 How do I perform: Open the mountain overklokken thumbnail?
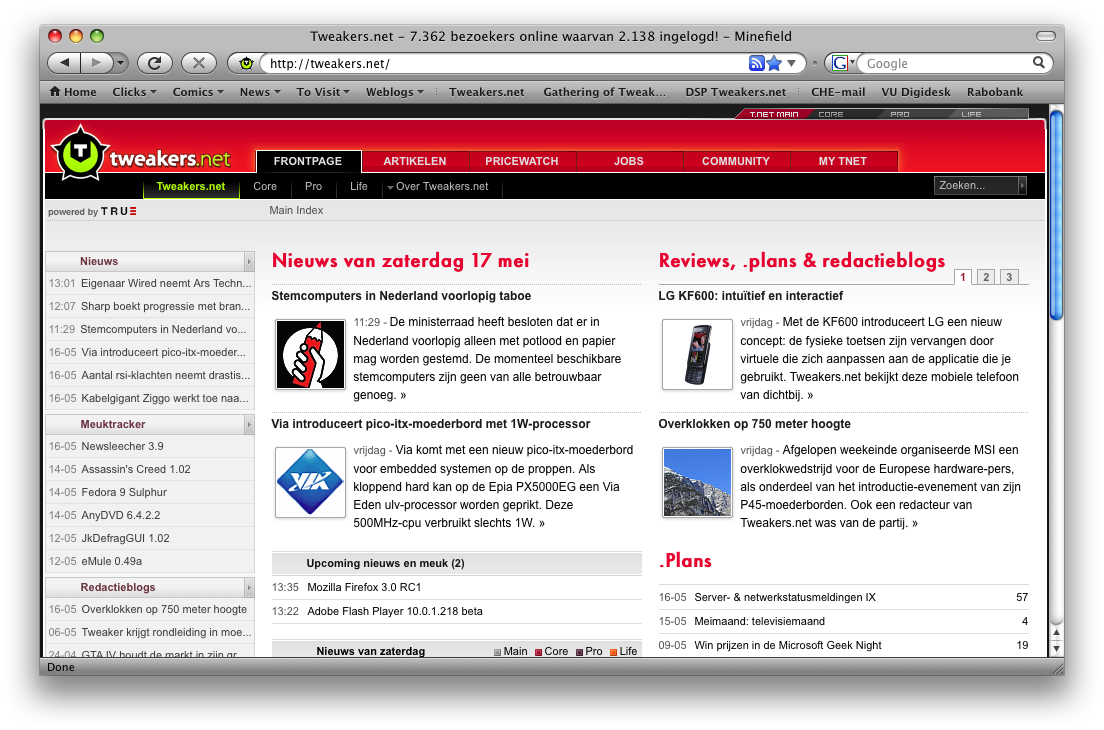click(697, 482)
